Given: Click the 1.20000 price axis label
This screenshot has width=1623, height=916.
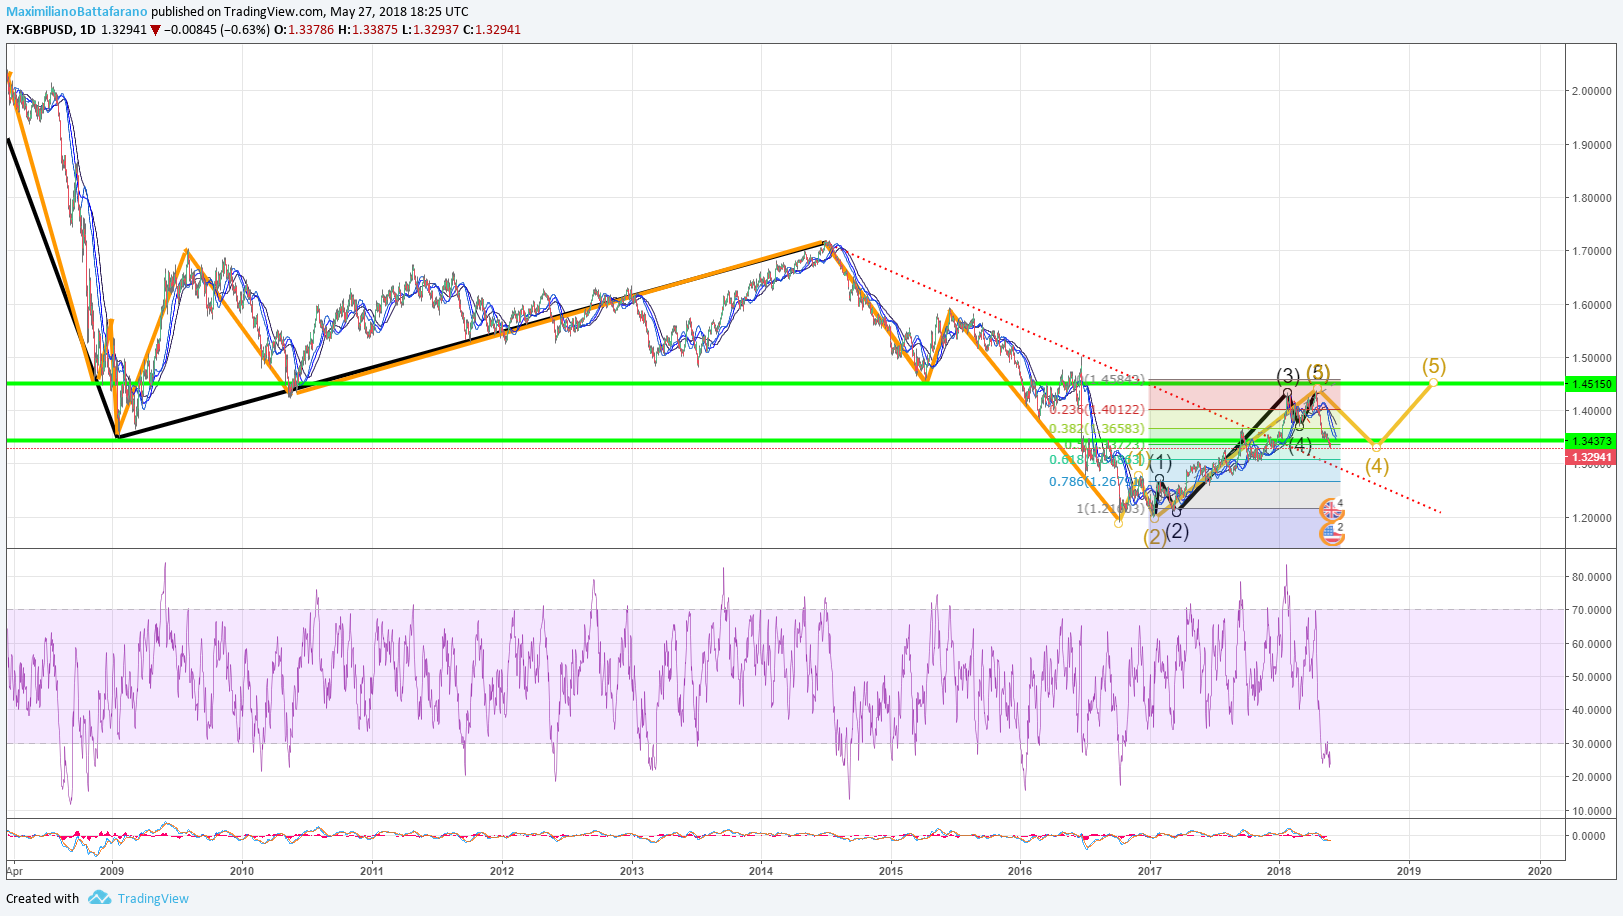Looking at the screenshot, I should (1591, 518).
